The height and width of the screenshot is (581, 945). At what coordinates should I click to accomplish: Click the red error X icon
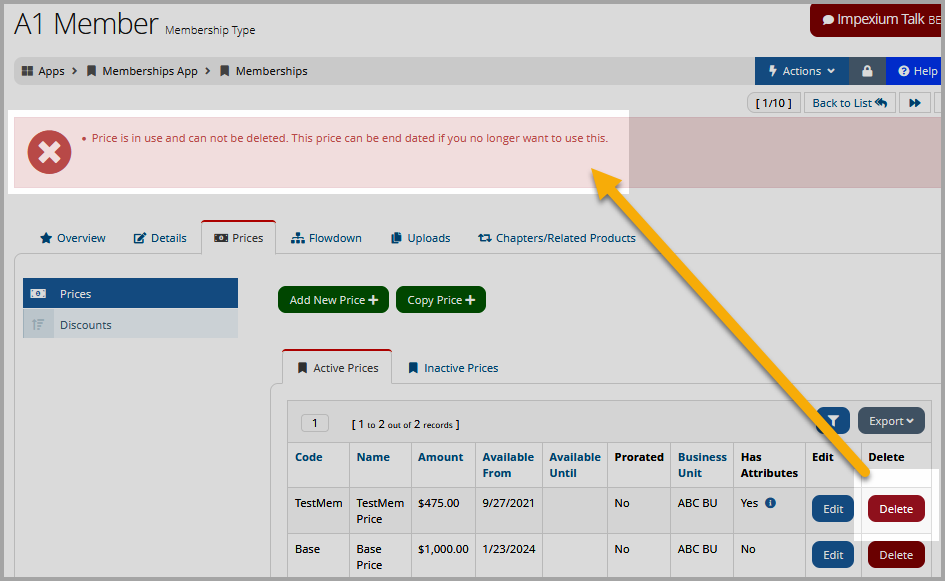click(49, 152)
